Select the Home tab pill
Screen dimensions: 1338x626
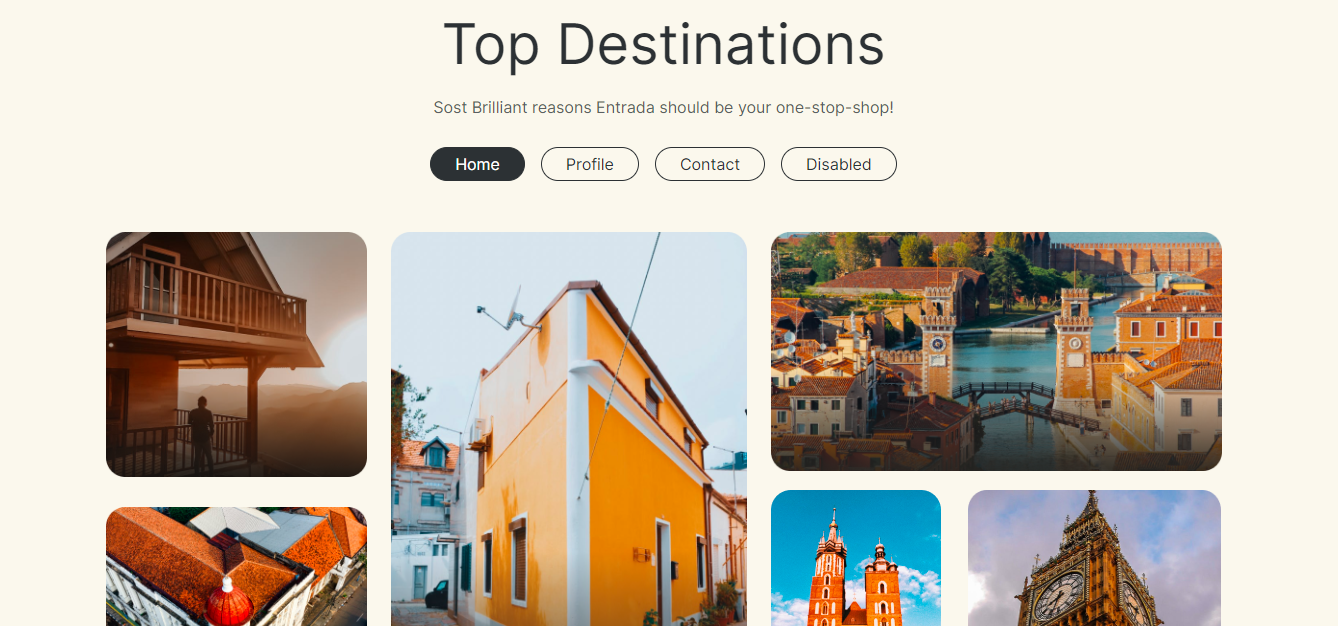pyautogui.click(x=477, y=164)
